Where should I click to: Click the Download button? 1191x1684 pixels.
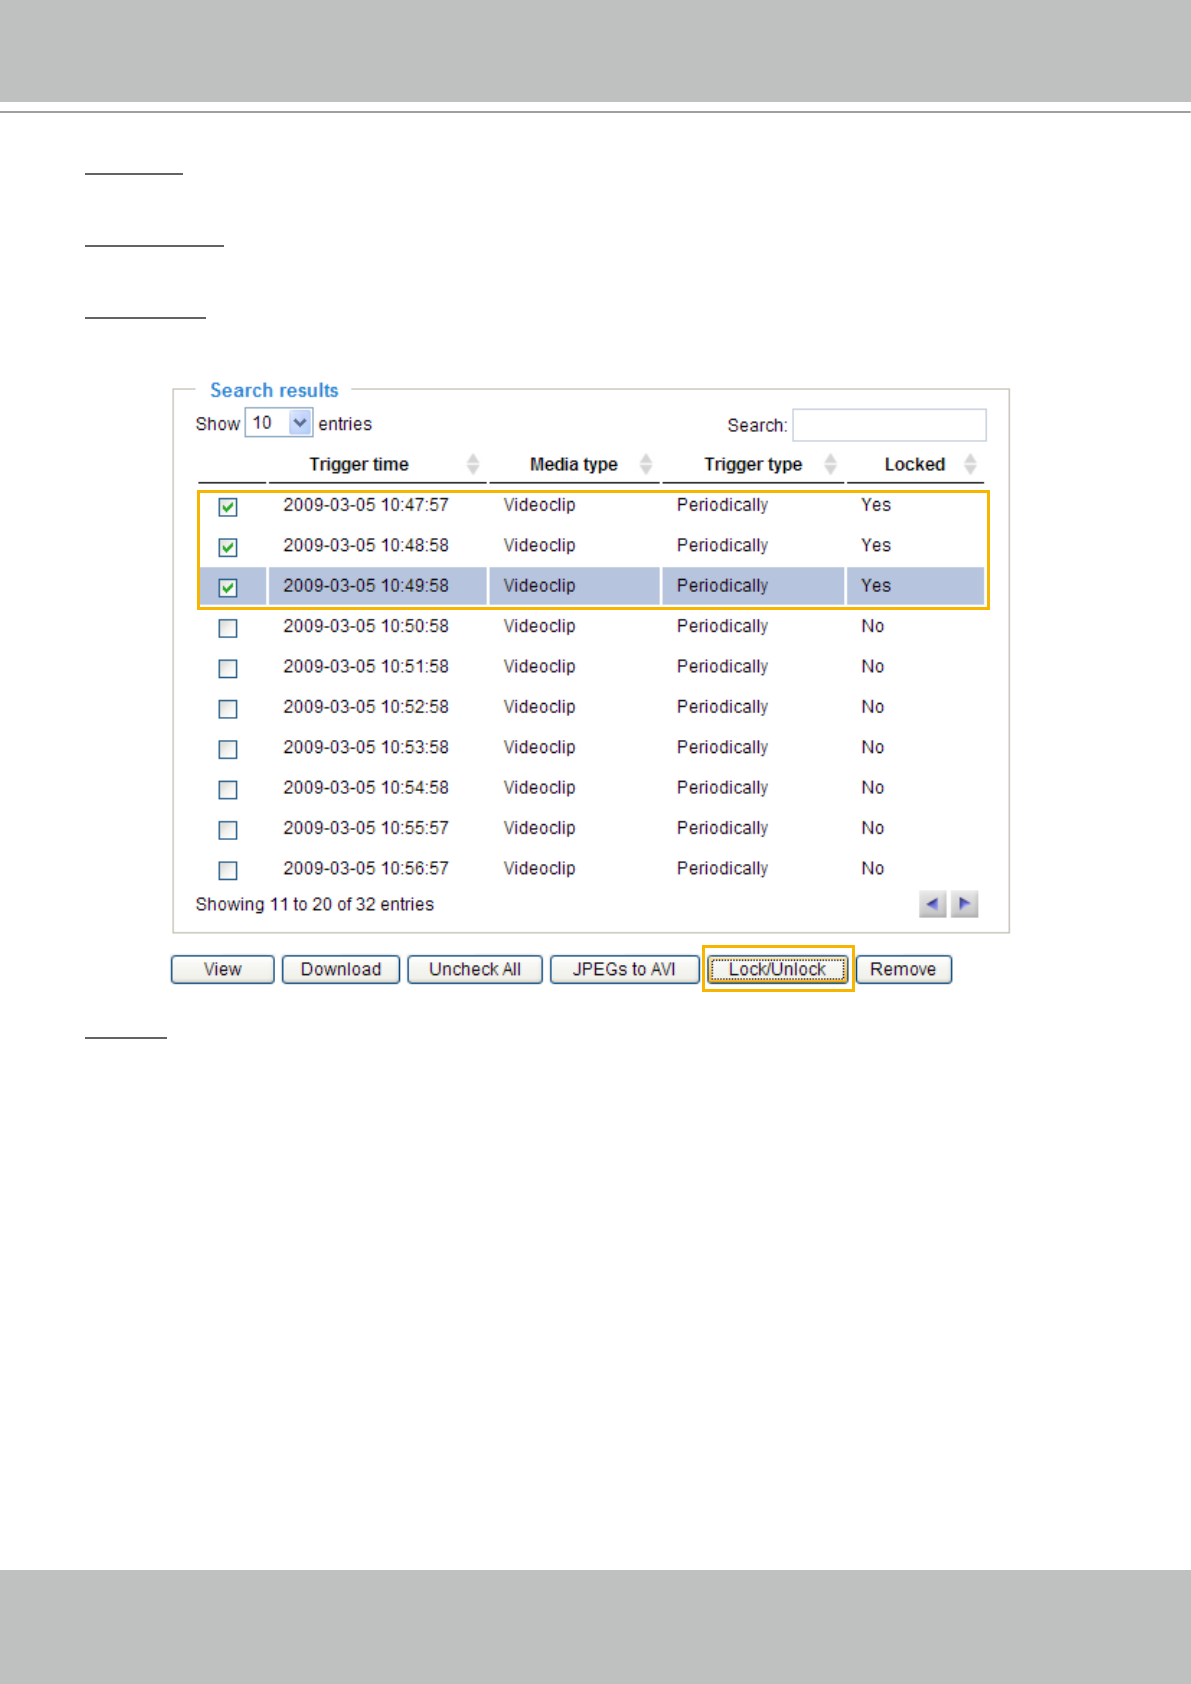(x=341, y=969)
